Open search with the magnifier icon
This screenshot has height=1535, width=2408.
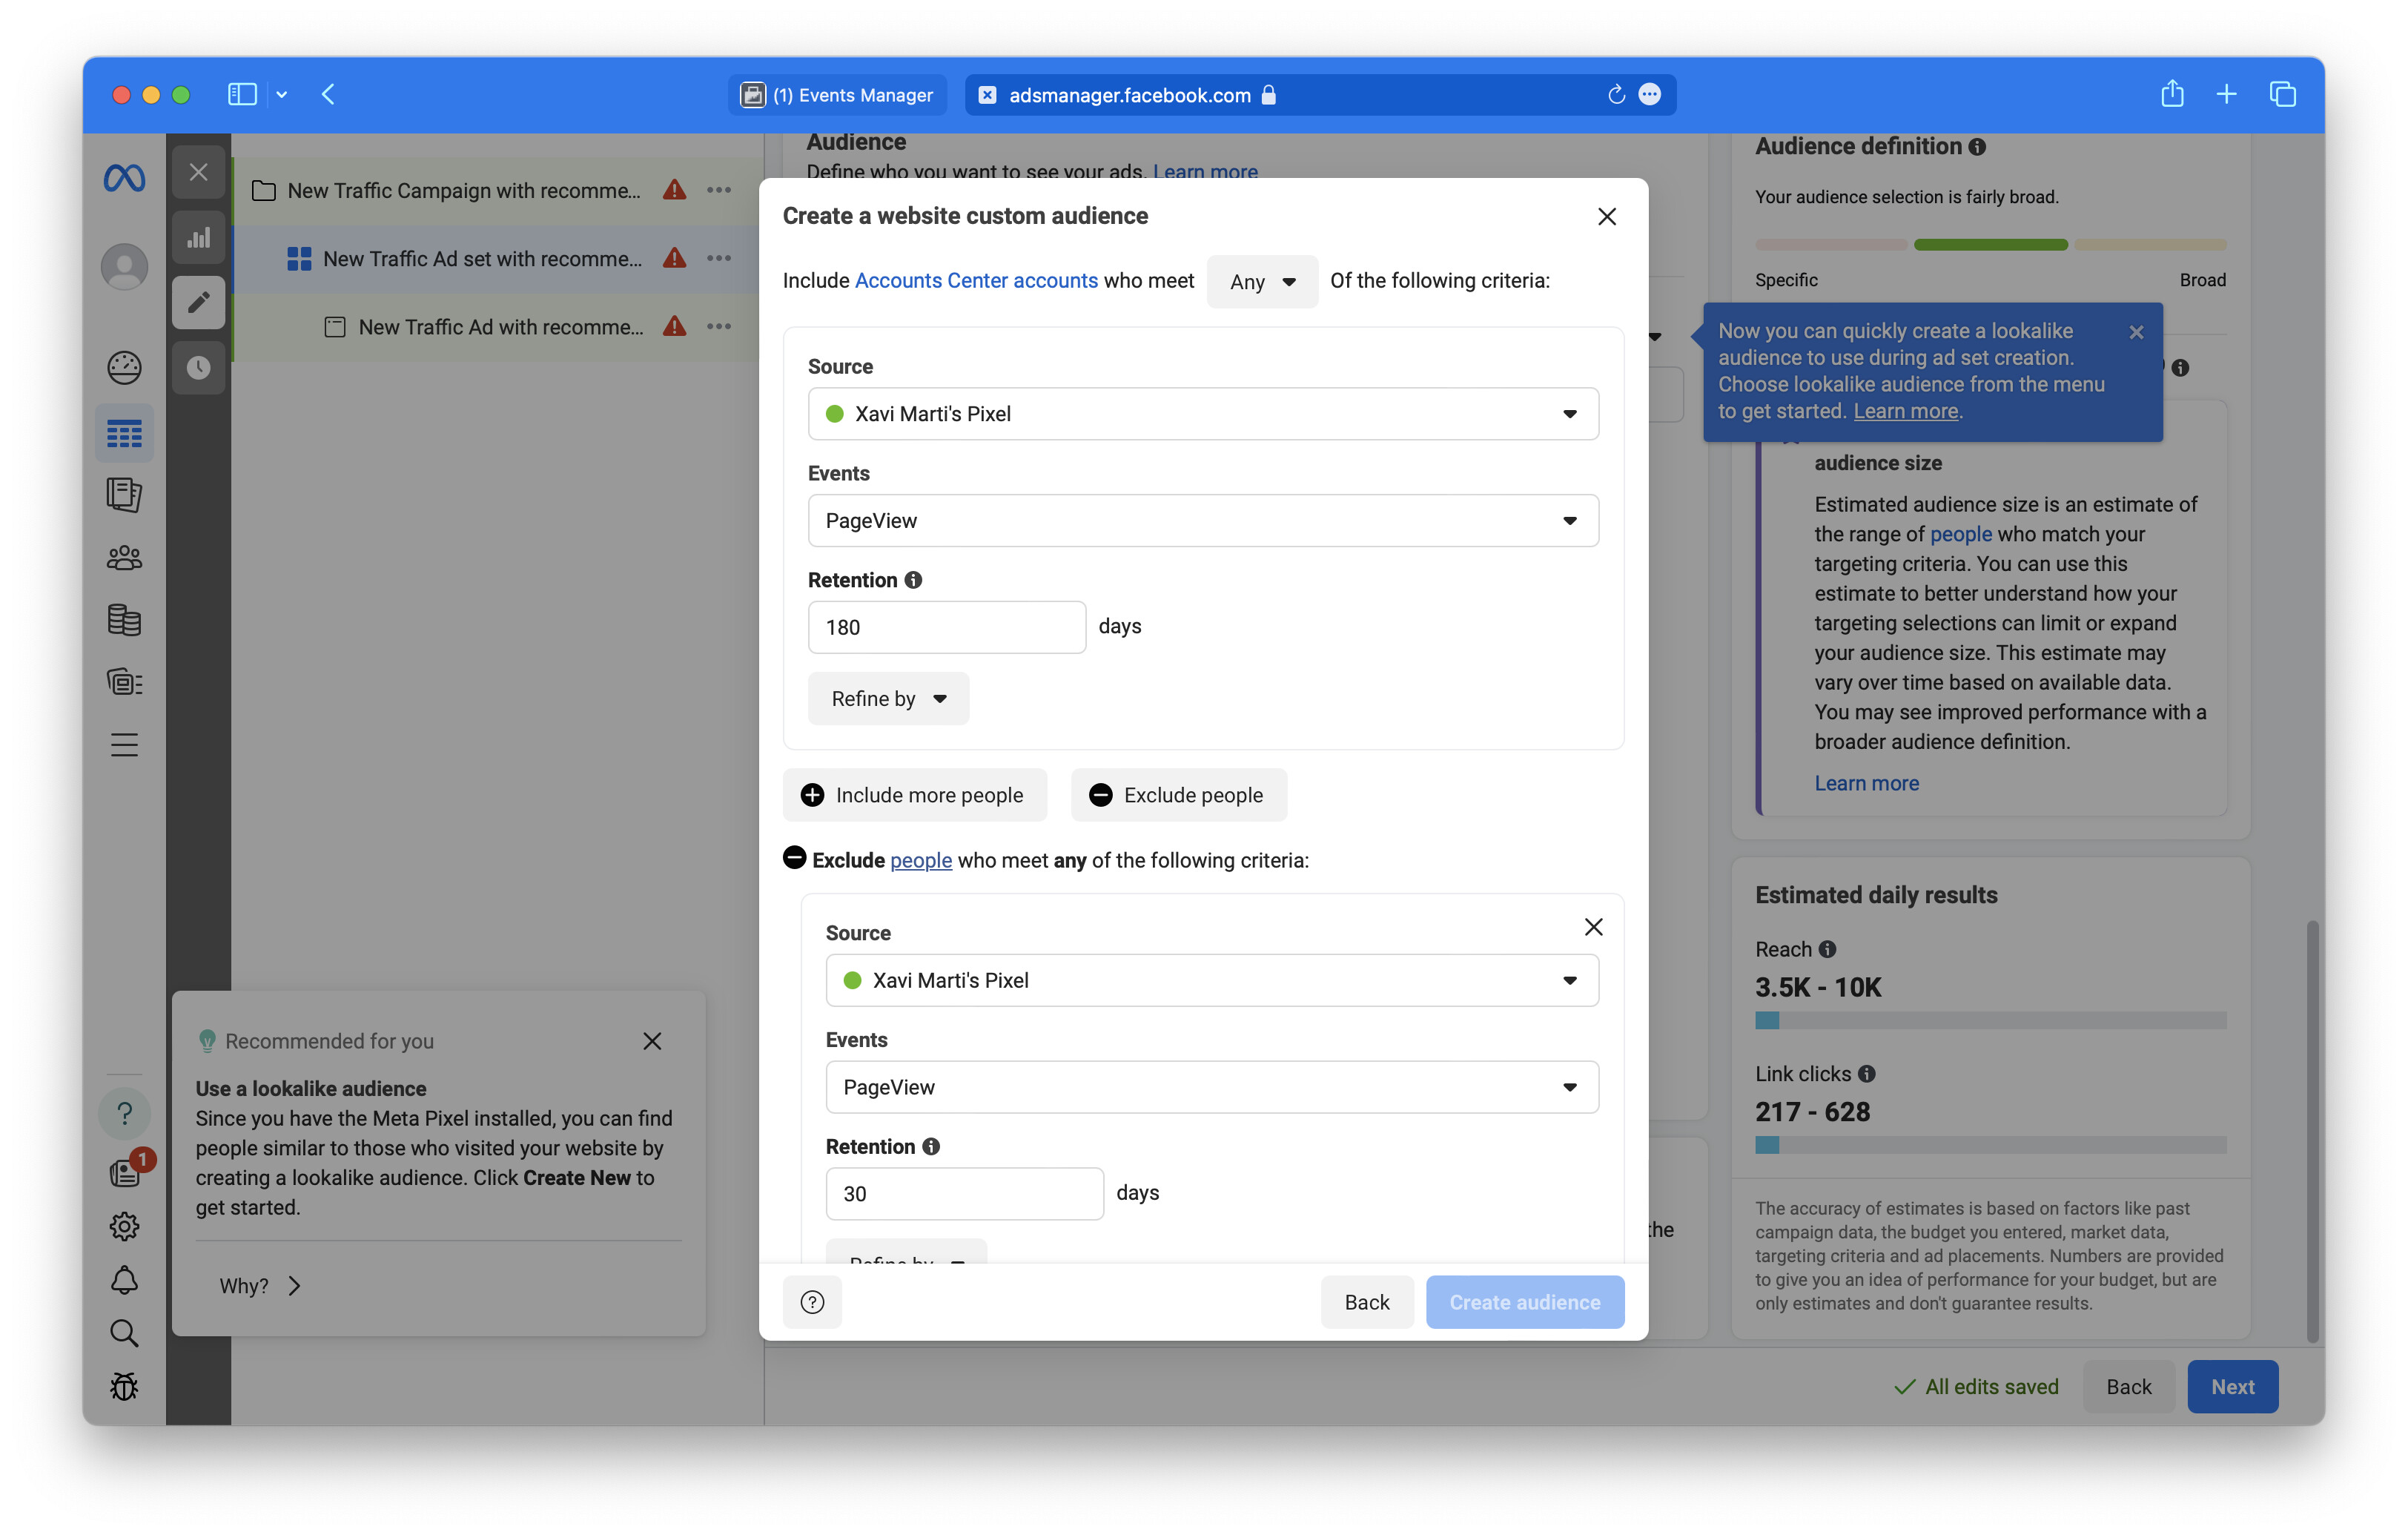click(x=124, y=1333)
